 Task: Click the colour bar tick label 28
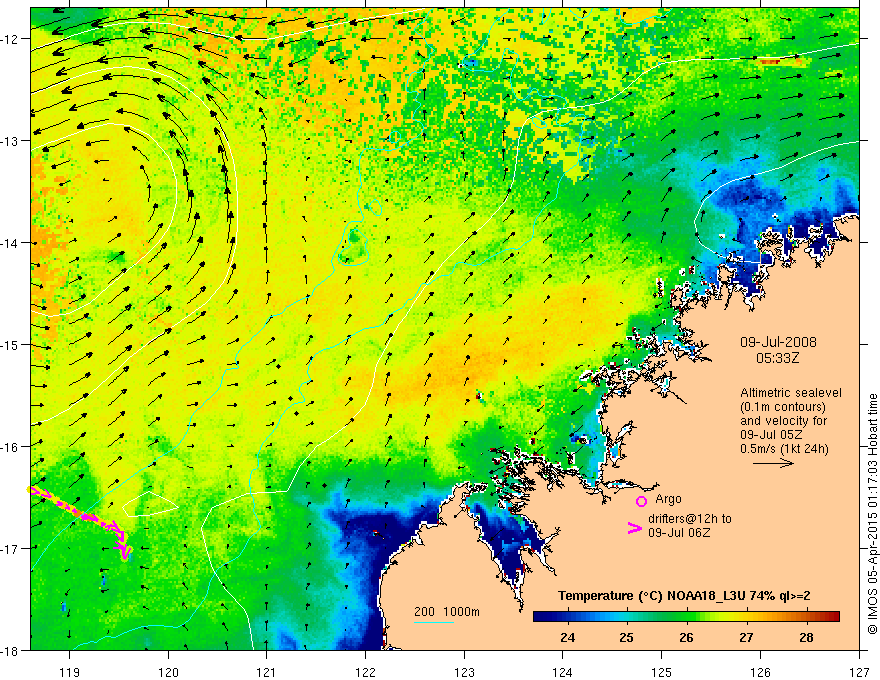coord(806,638)
